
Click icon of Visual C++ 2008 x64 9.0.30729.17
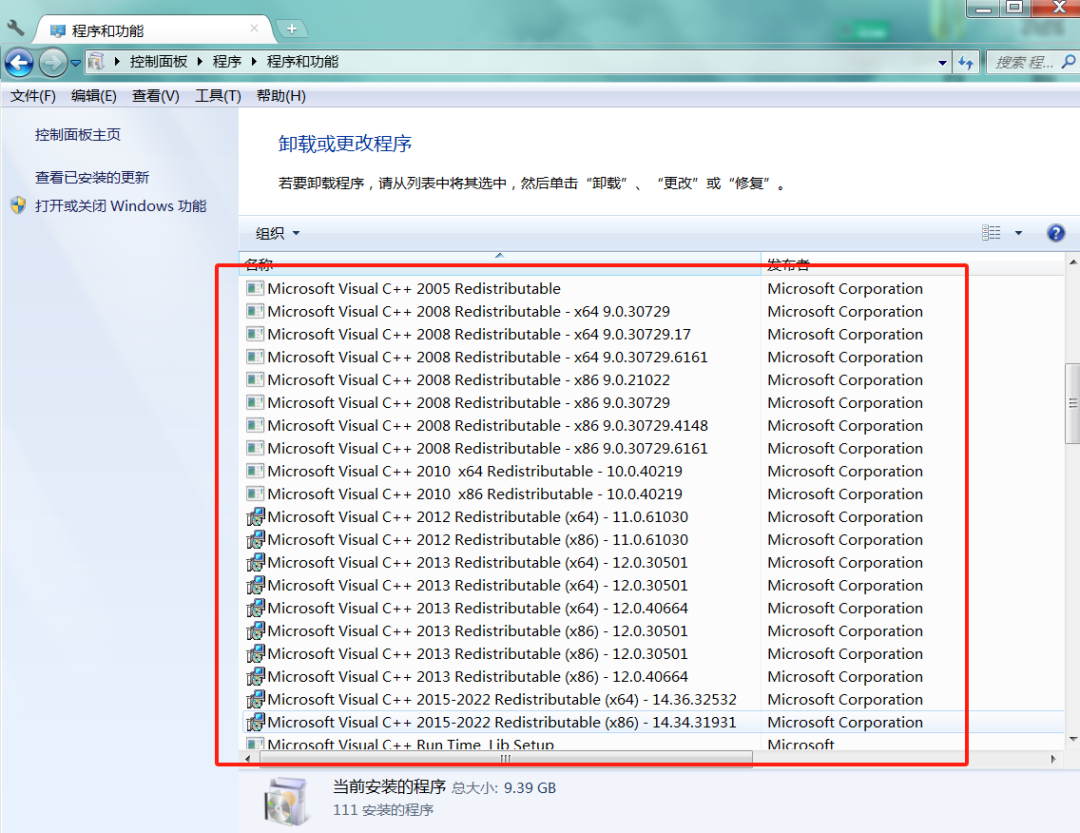[x=255, y=334]
